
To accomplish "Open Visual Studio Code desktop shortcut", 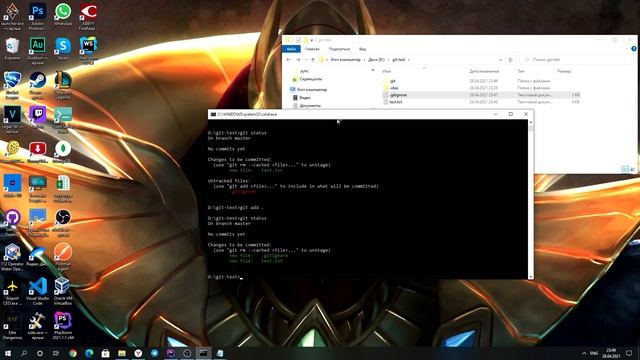I will [x=38, y=291].
